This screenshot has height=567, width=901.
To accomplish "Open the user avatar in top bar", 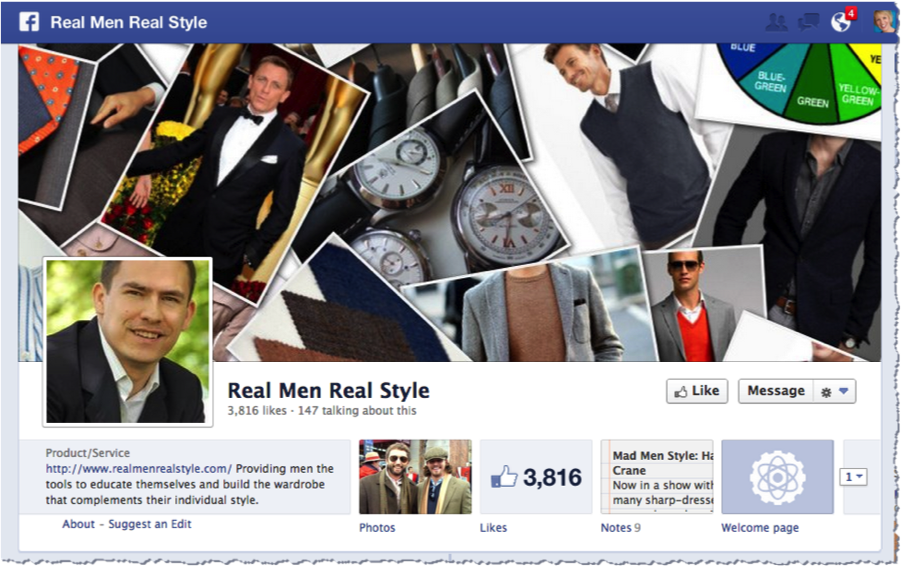I will coord(884,22).
